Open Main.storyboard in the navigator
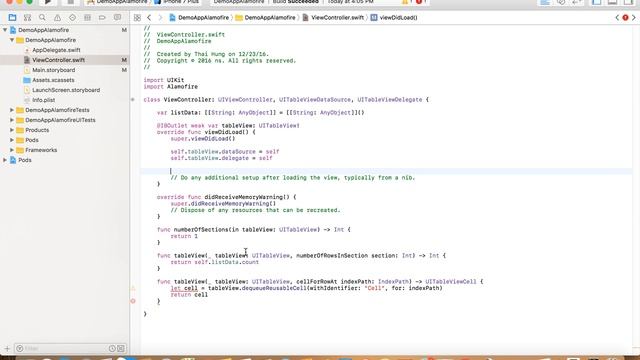 pyautogui.click(x=53, y=70)
